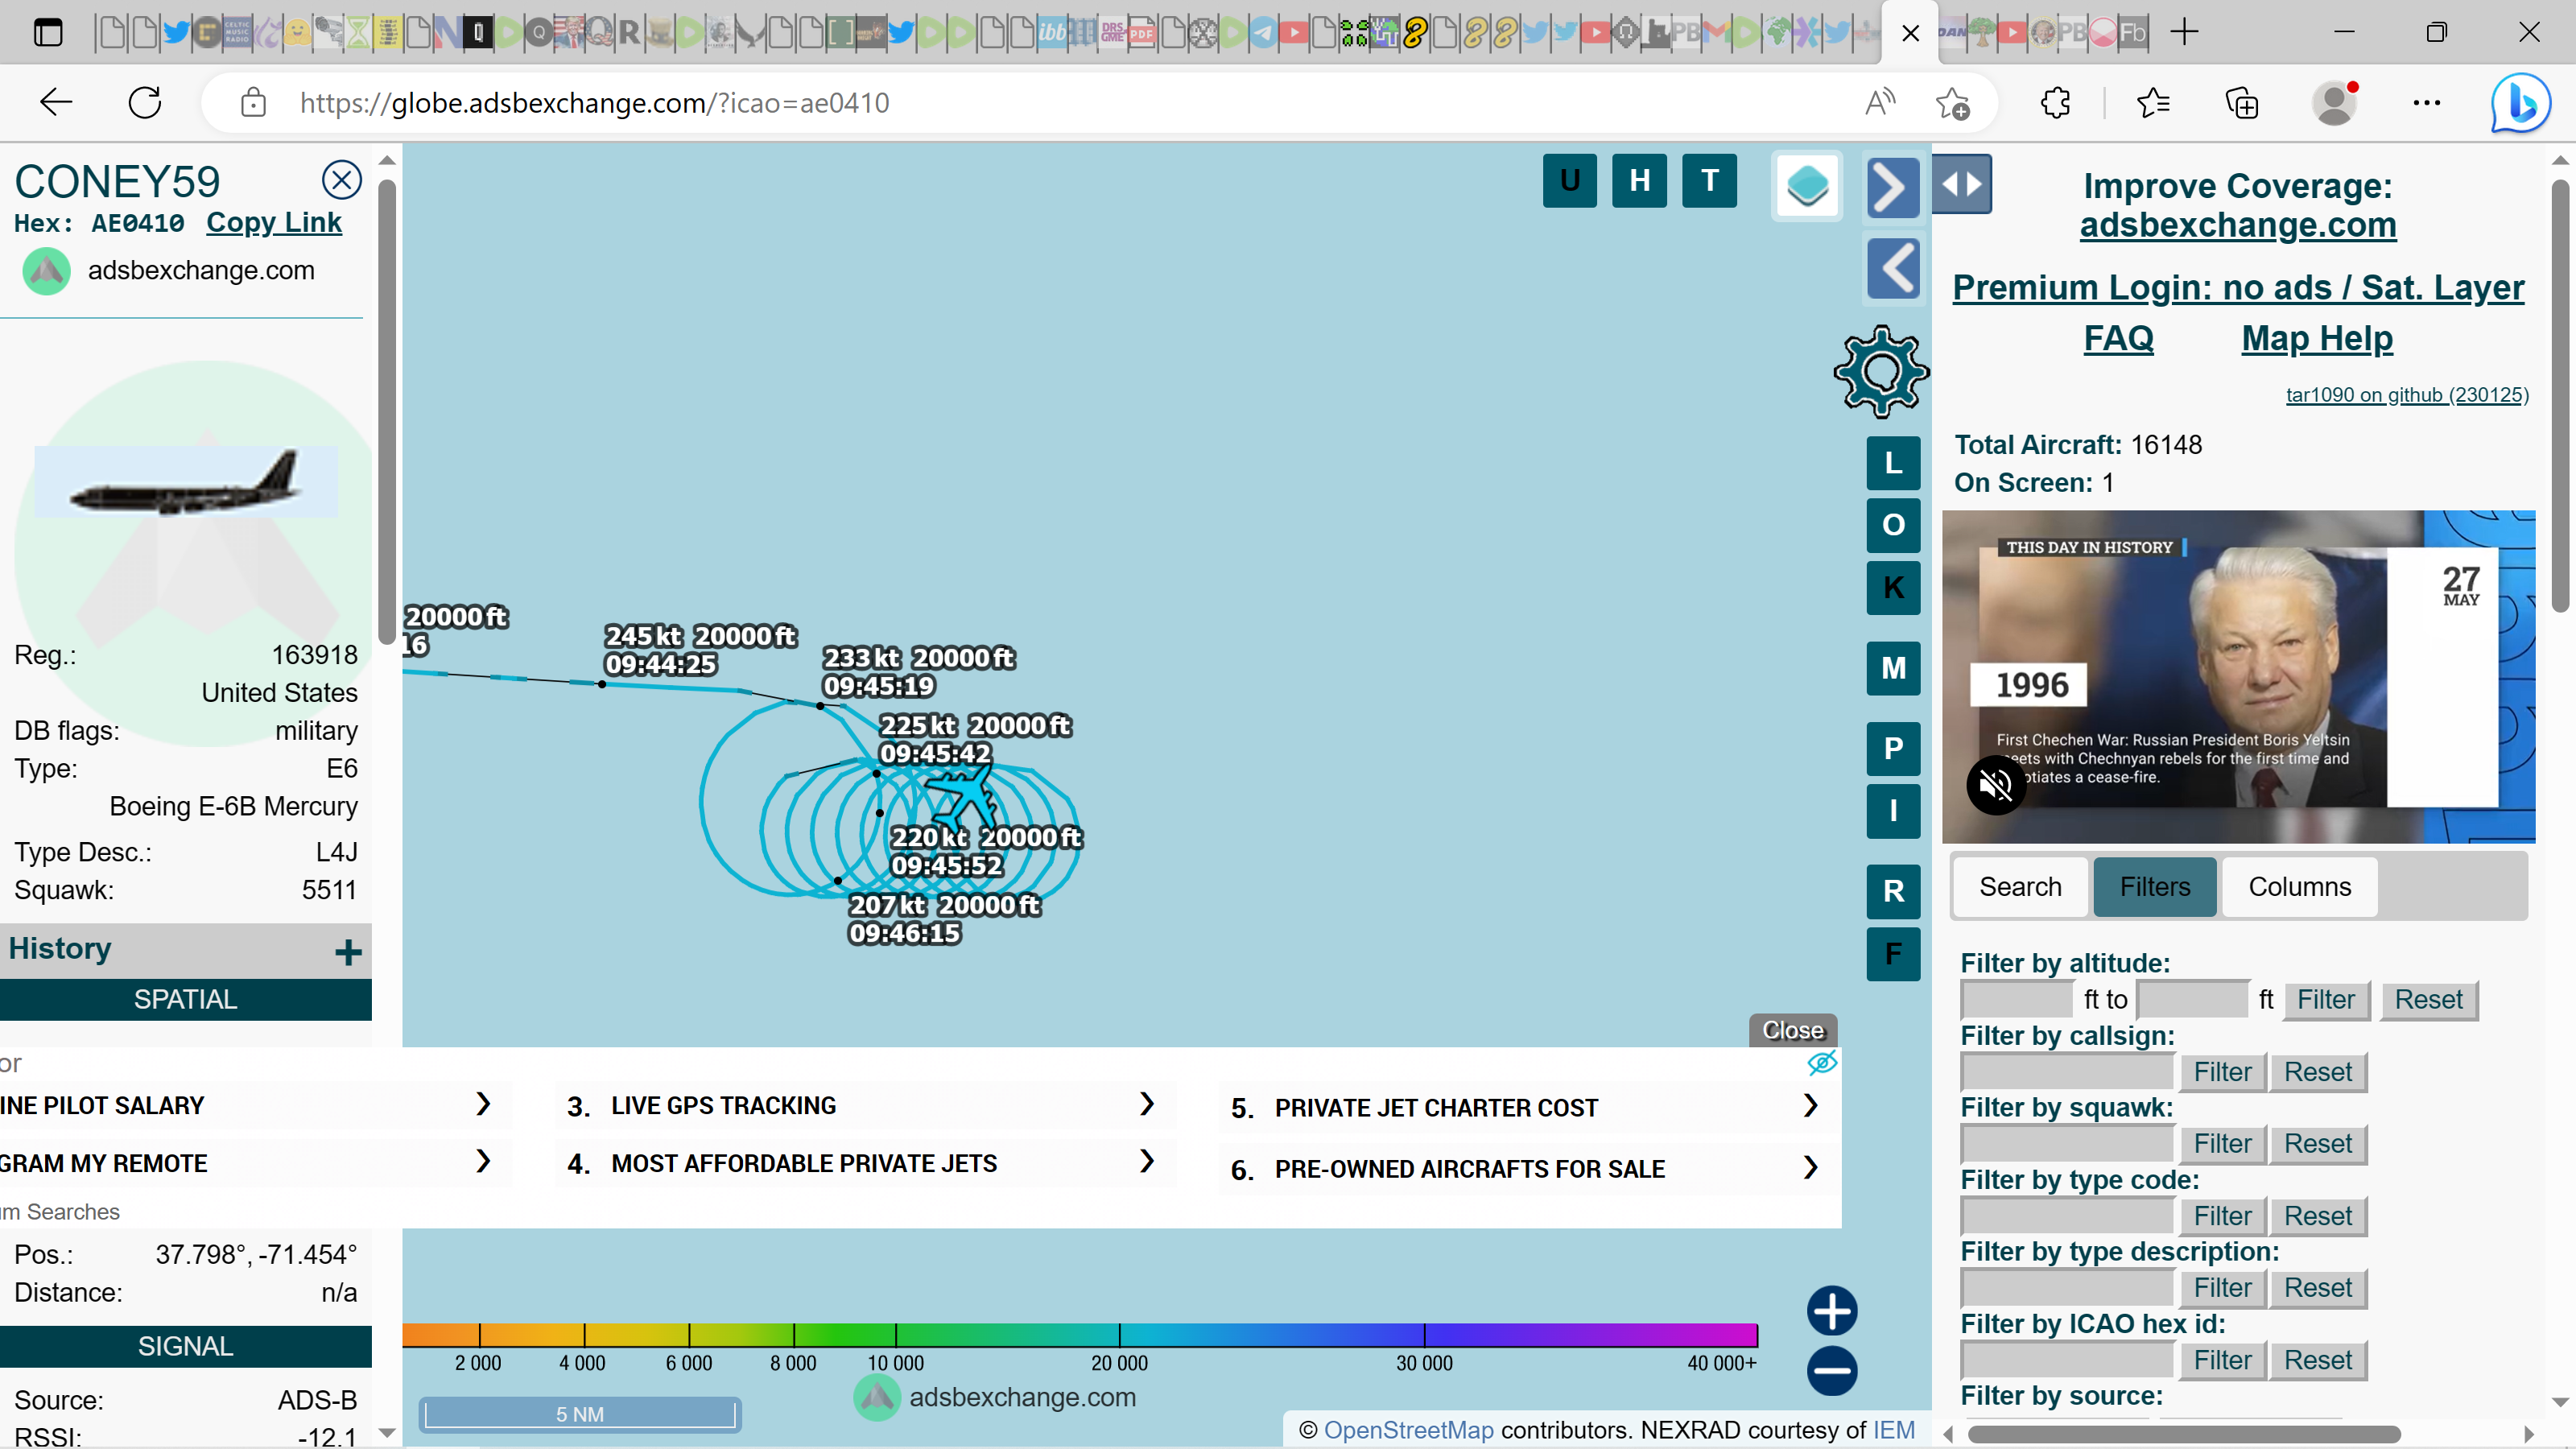Open browser Collections icon
This screenshot has height=1449, width=2576.
pos(2241,102)
